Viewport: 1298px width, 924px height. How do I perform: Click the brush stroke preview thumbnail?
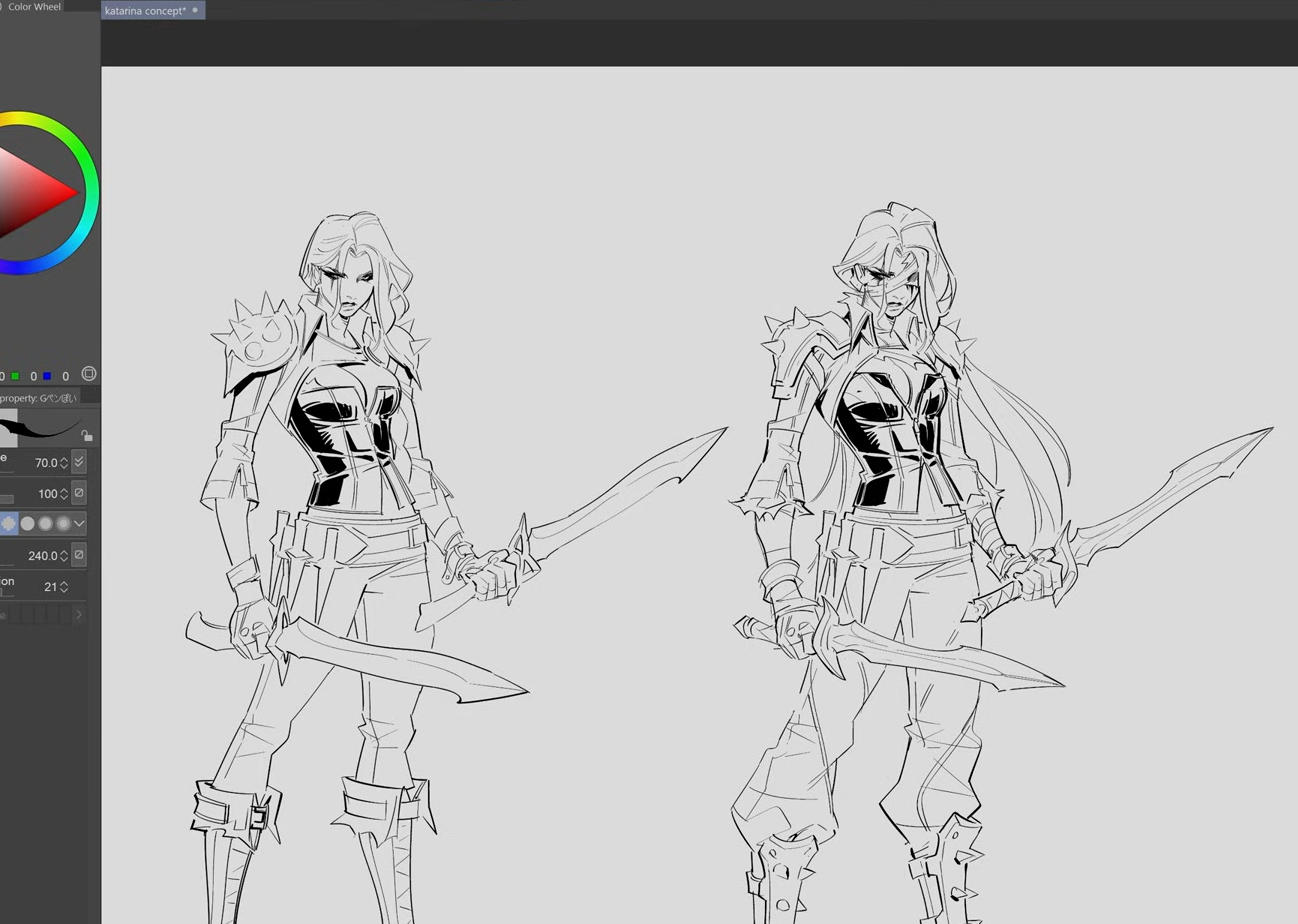pyautogui.click(x=40, y=429)
